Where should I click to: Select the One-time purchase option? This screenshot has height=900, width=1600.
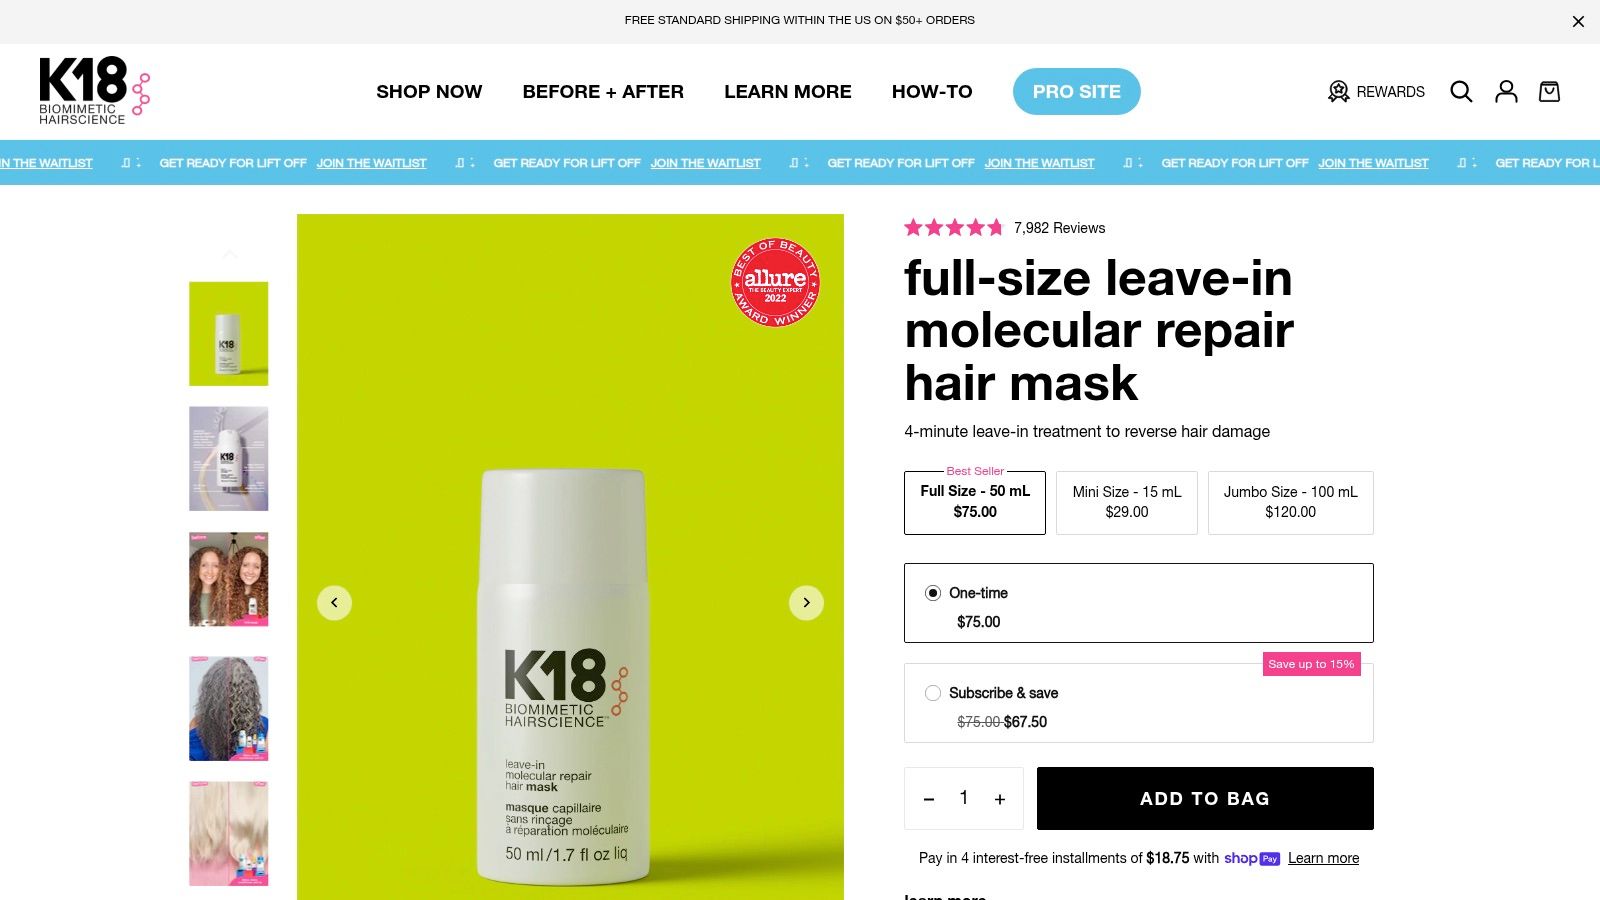pos(1138,603)
